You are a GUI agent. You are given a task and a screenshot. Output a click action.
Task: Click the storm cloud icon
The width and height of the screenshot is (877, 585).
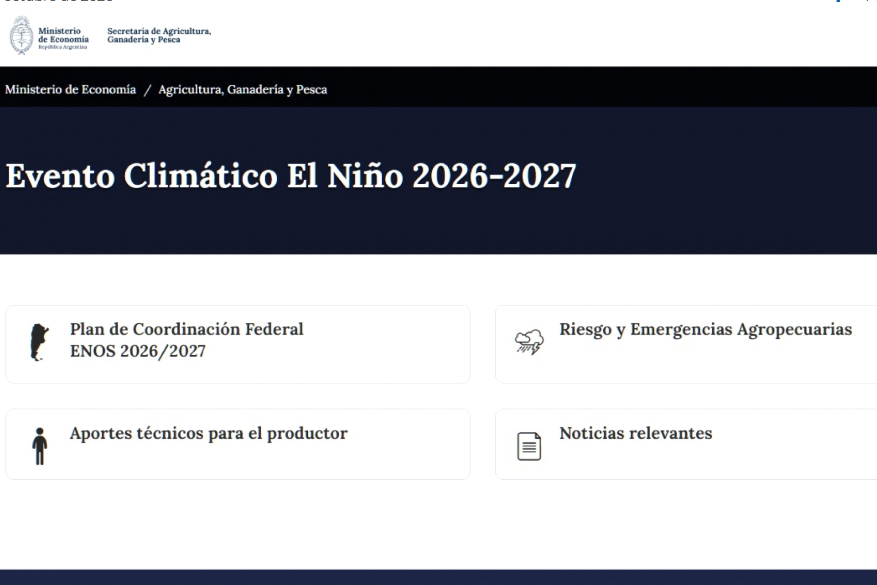[529, 342]
